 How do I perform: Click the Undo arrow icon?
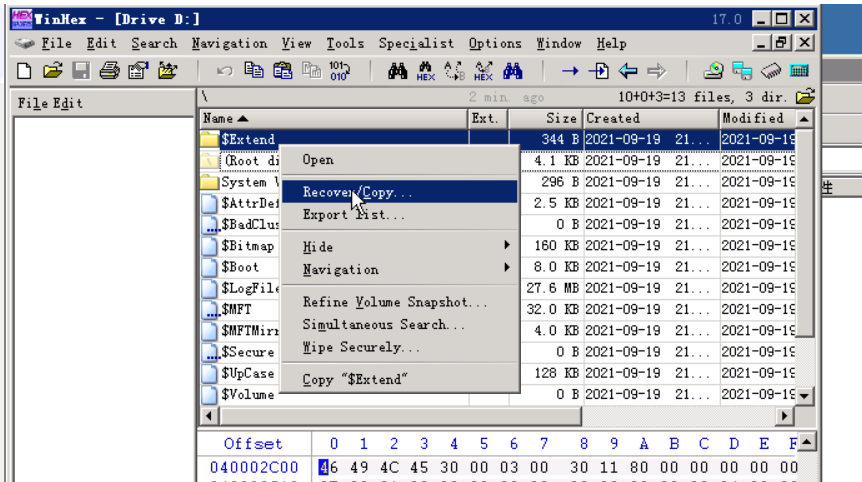[224, 71]
